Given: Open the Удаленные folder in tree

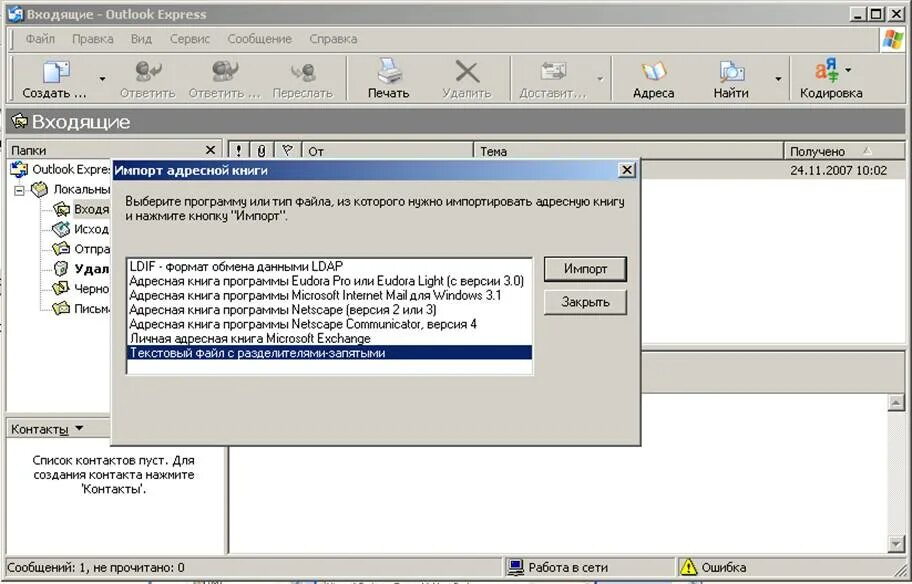Looking at the screenshot, I should click(x=81, y=269).
